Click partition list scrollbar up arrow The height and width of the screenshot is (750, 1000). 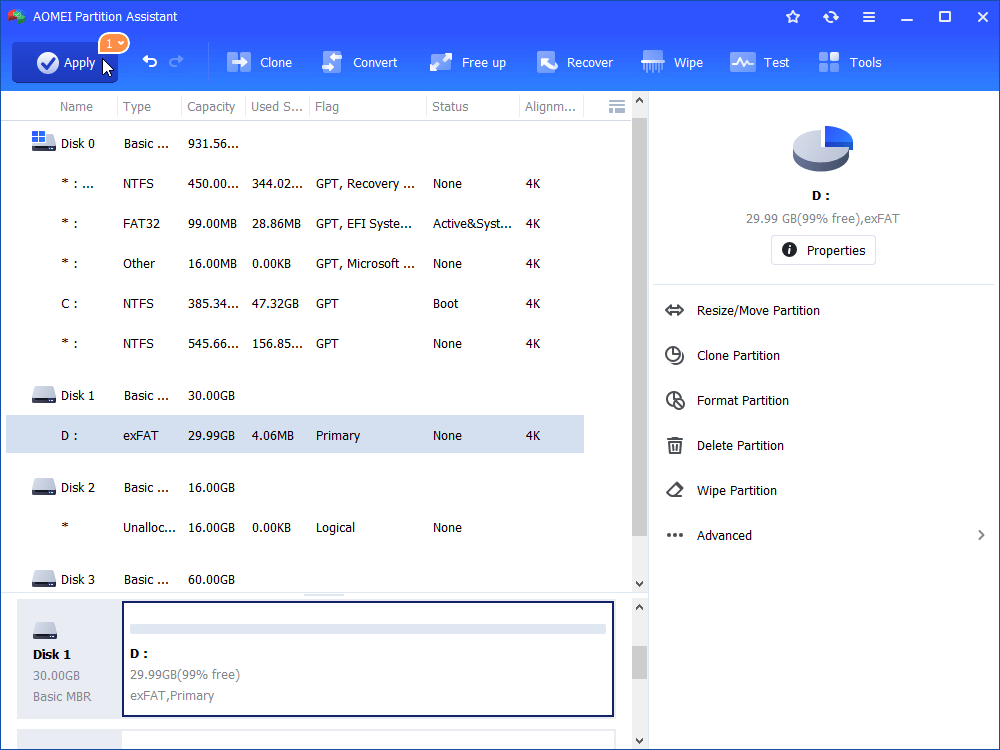click(640, 100)
